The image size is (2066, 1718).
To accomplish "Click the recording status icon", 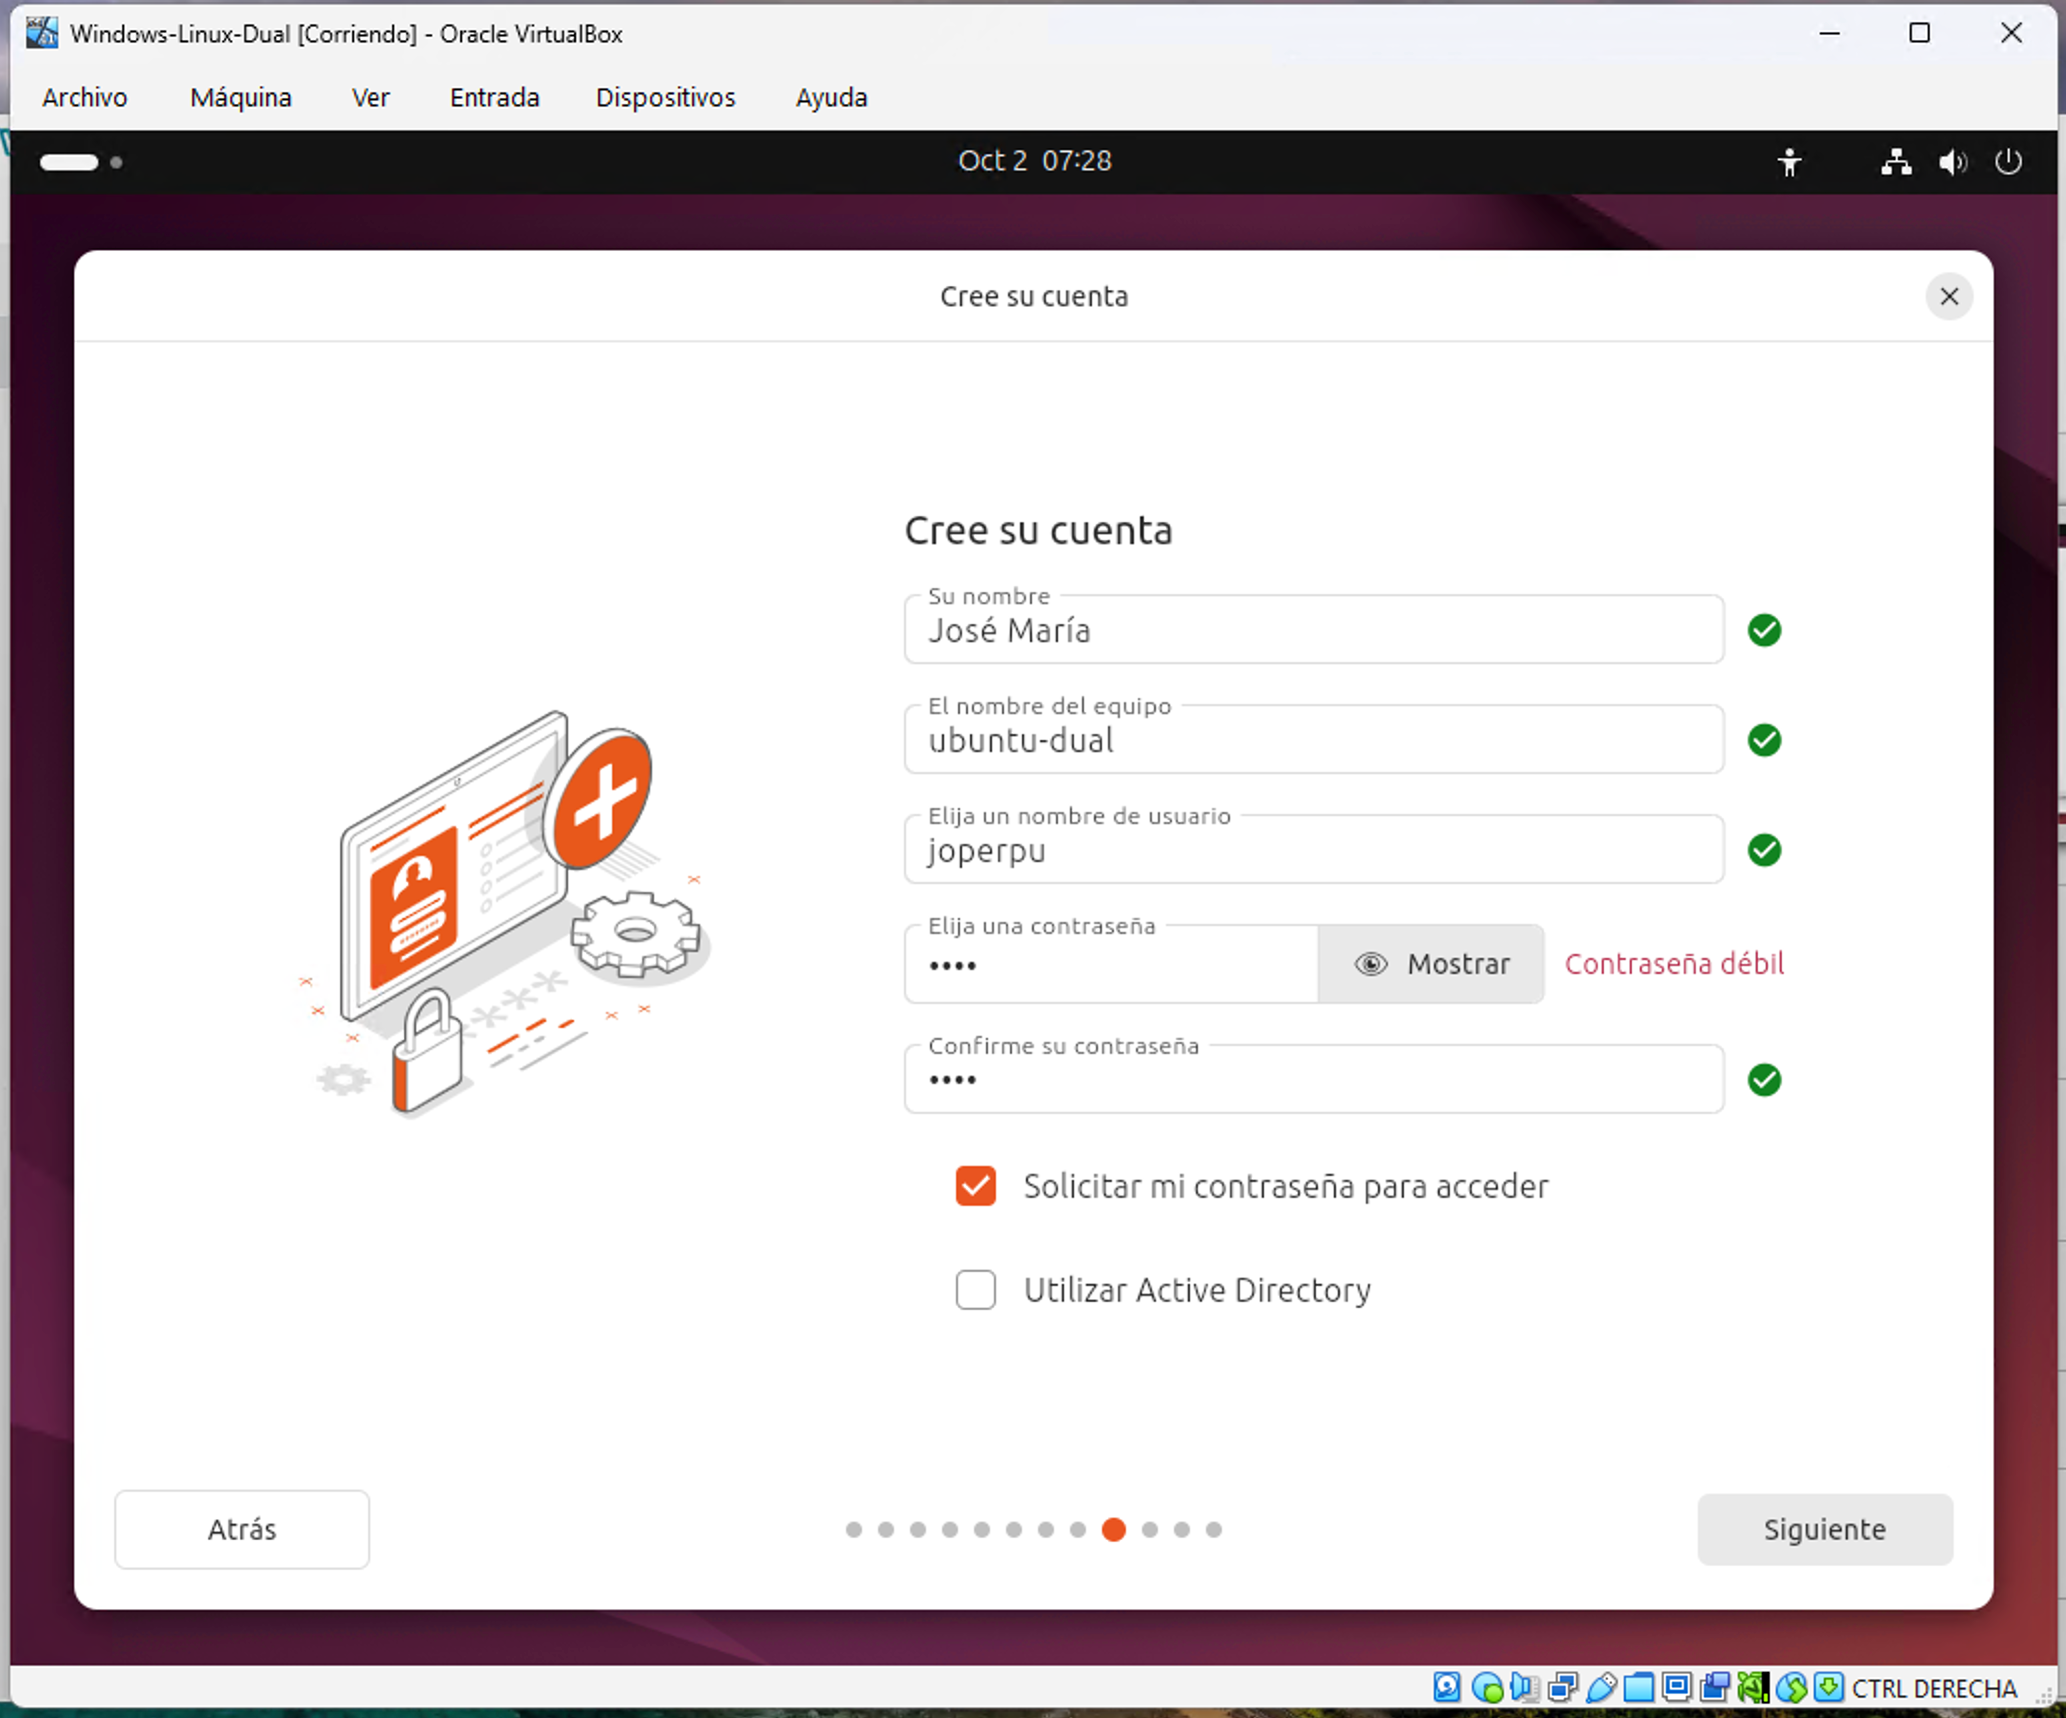I will pos(1715,1687).
